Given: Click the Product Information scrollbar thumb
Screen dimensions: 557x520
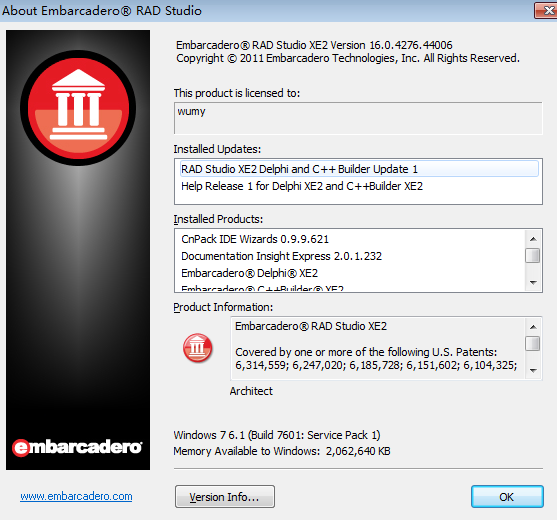Looking at the screenshot, I should click(533, 343).
